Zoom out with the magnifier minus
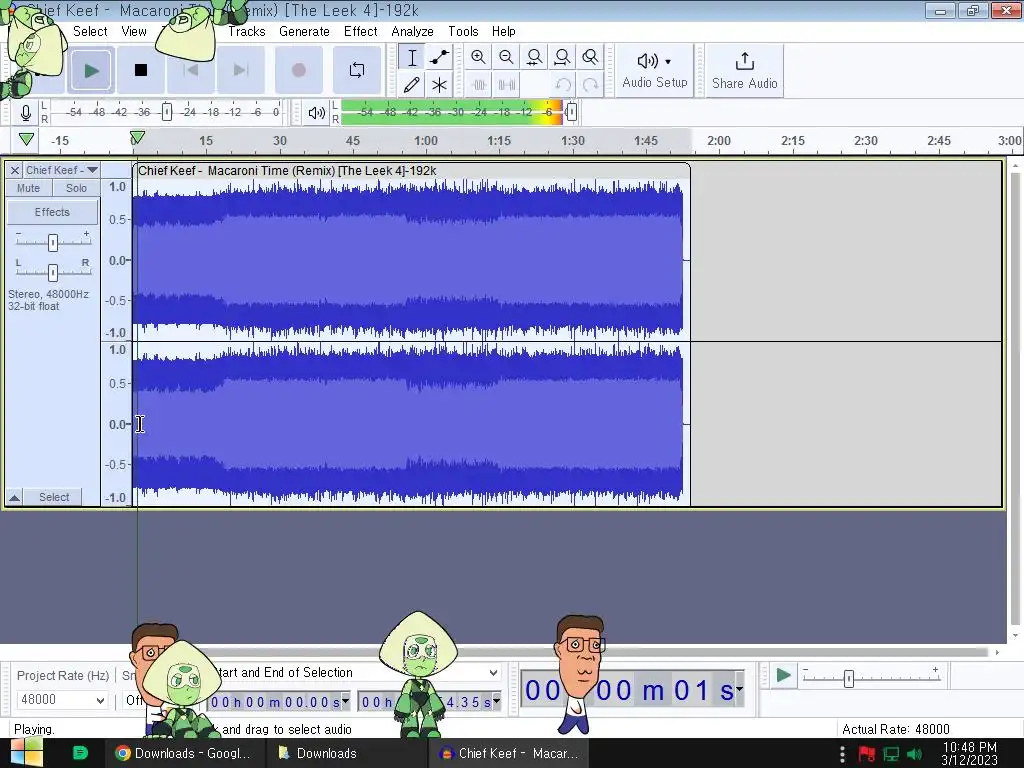The height and width of the screenshot is (768, 1024). pos(506,57)
